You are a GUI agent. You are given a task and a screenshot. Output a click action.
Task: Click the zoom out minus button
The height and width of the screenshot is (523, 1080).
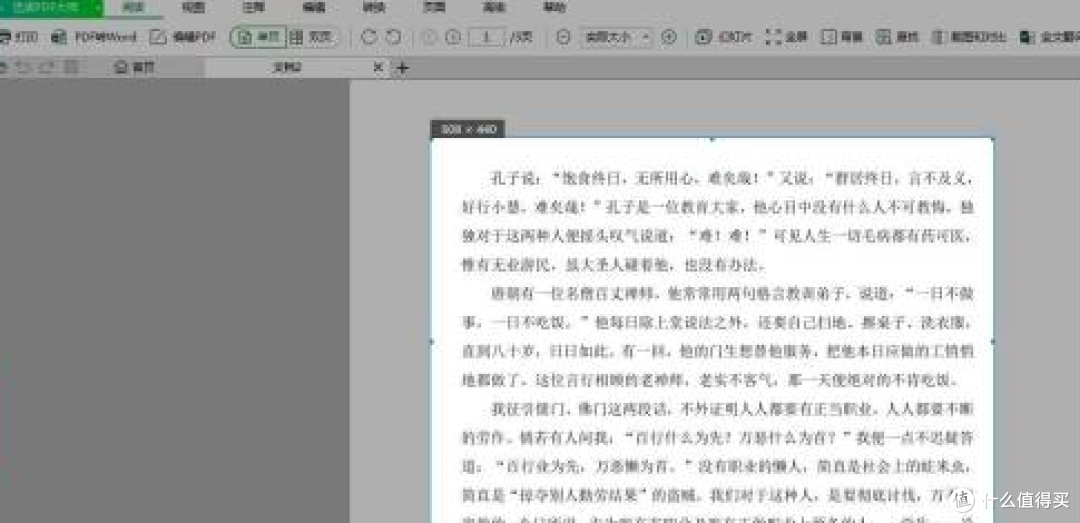pos(563,37)
